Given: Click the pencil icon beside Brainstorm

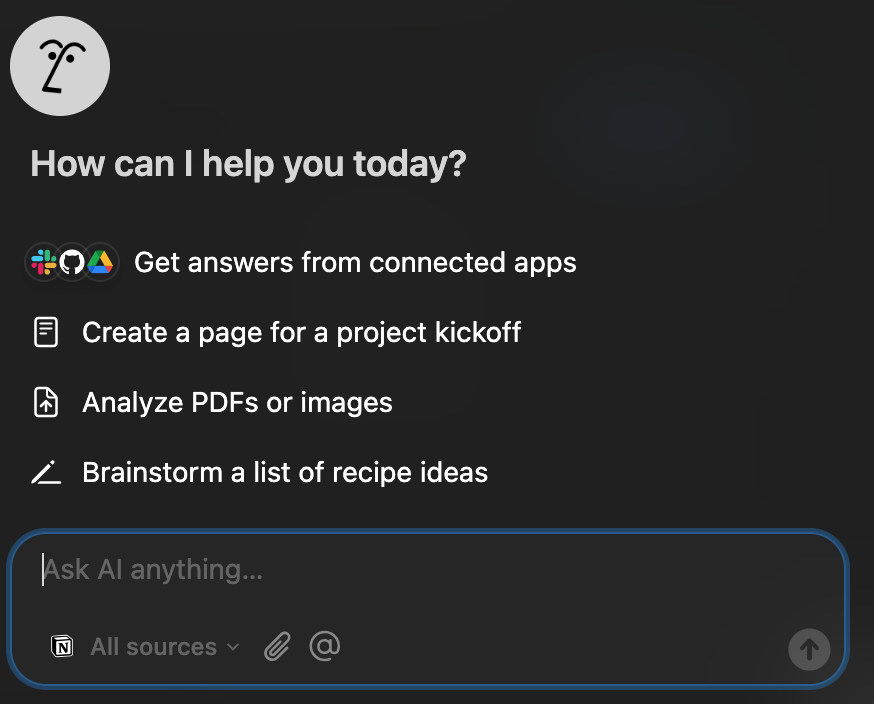Looking at the screenshot, I should [46, 472].
